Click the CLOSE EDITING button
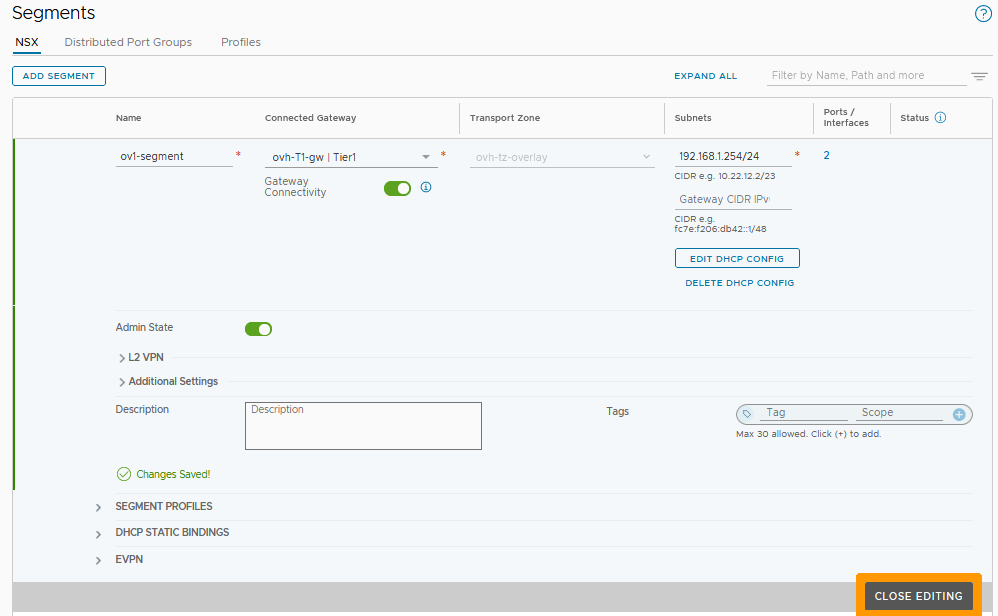The image size is (998, 616). (918, 595)
